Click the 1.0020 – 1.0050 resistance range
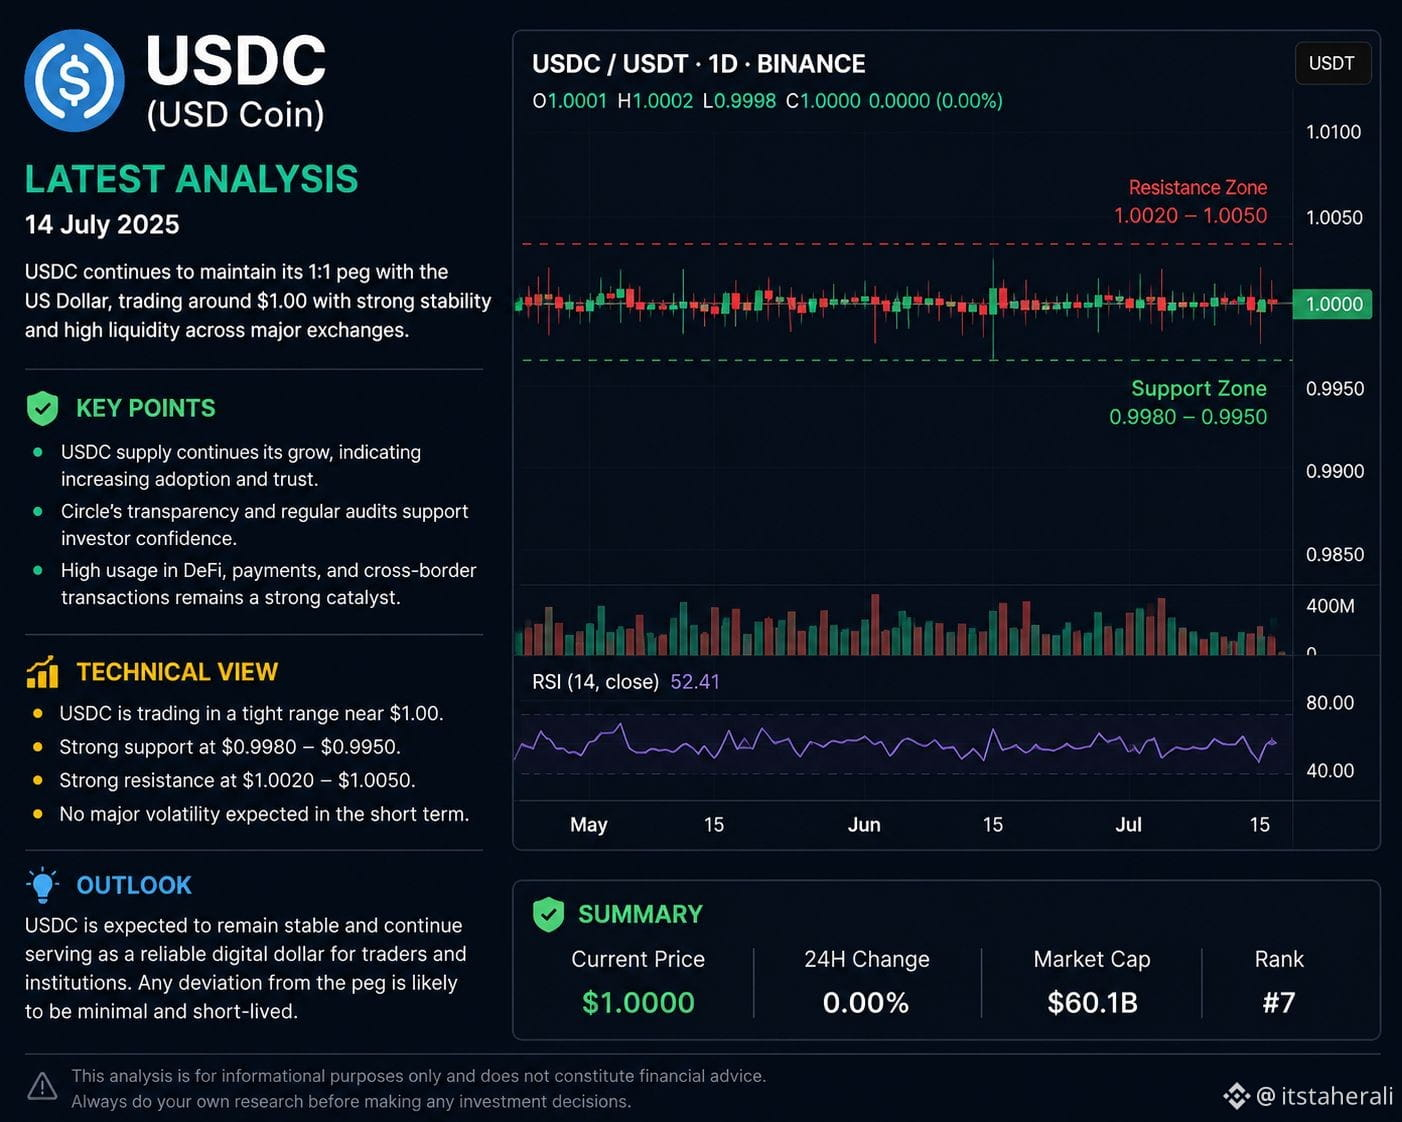This screenshot has width=1402, height=1122. coord(1190,216)
